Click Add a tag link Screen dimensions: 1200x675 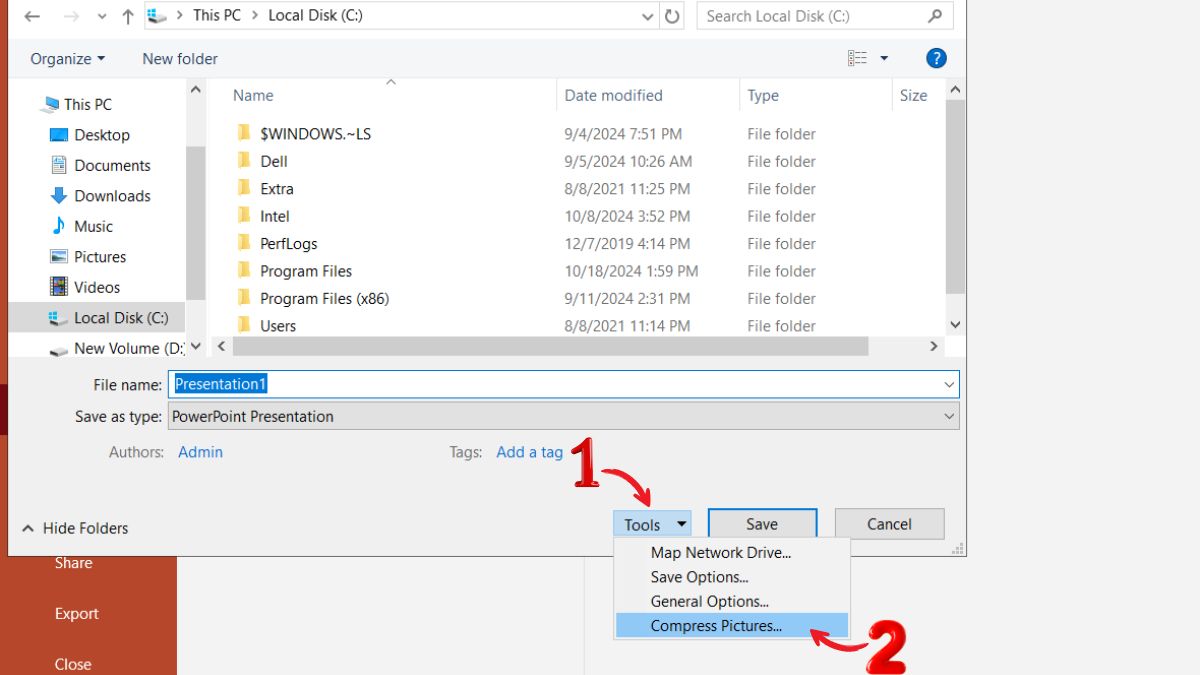point(530,452)
